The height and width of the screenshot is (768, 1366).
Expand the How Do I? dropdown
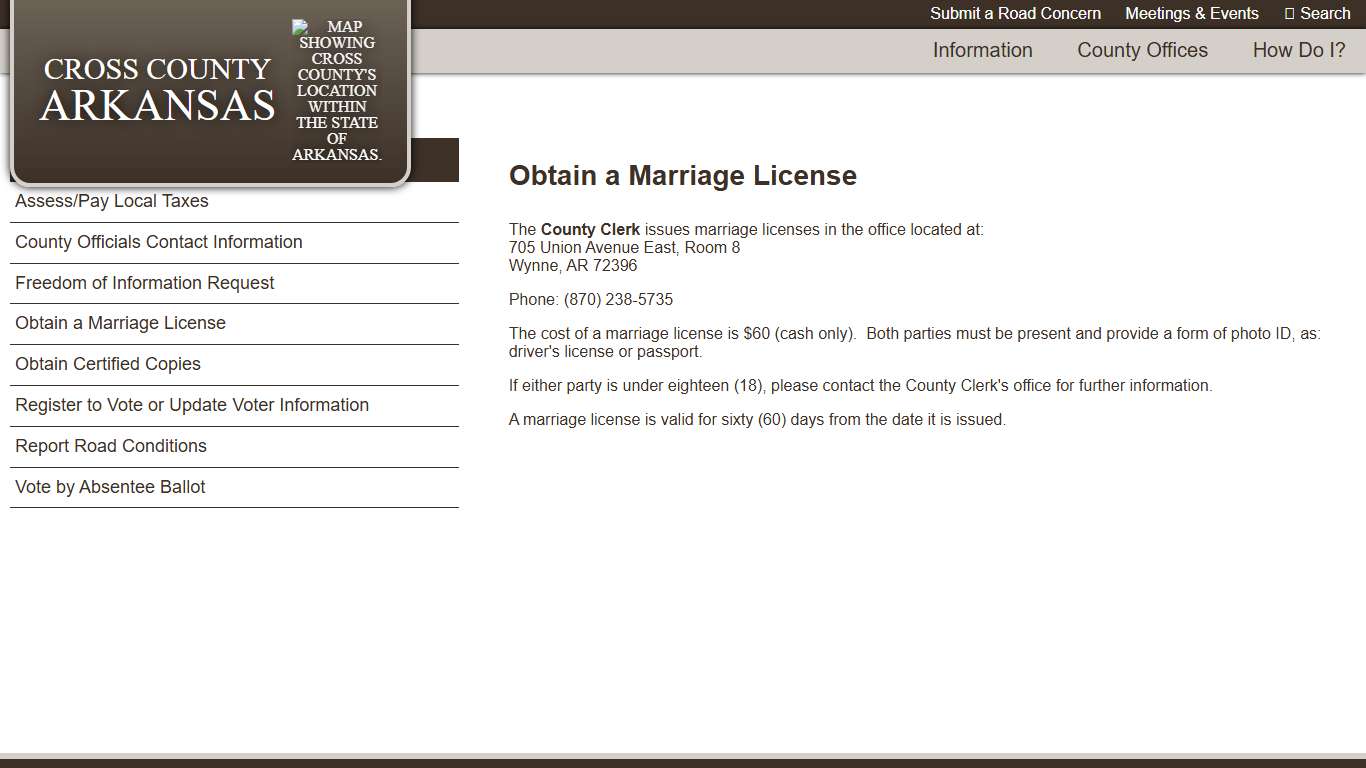pyautogui.click(x=1298, y=50)
